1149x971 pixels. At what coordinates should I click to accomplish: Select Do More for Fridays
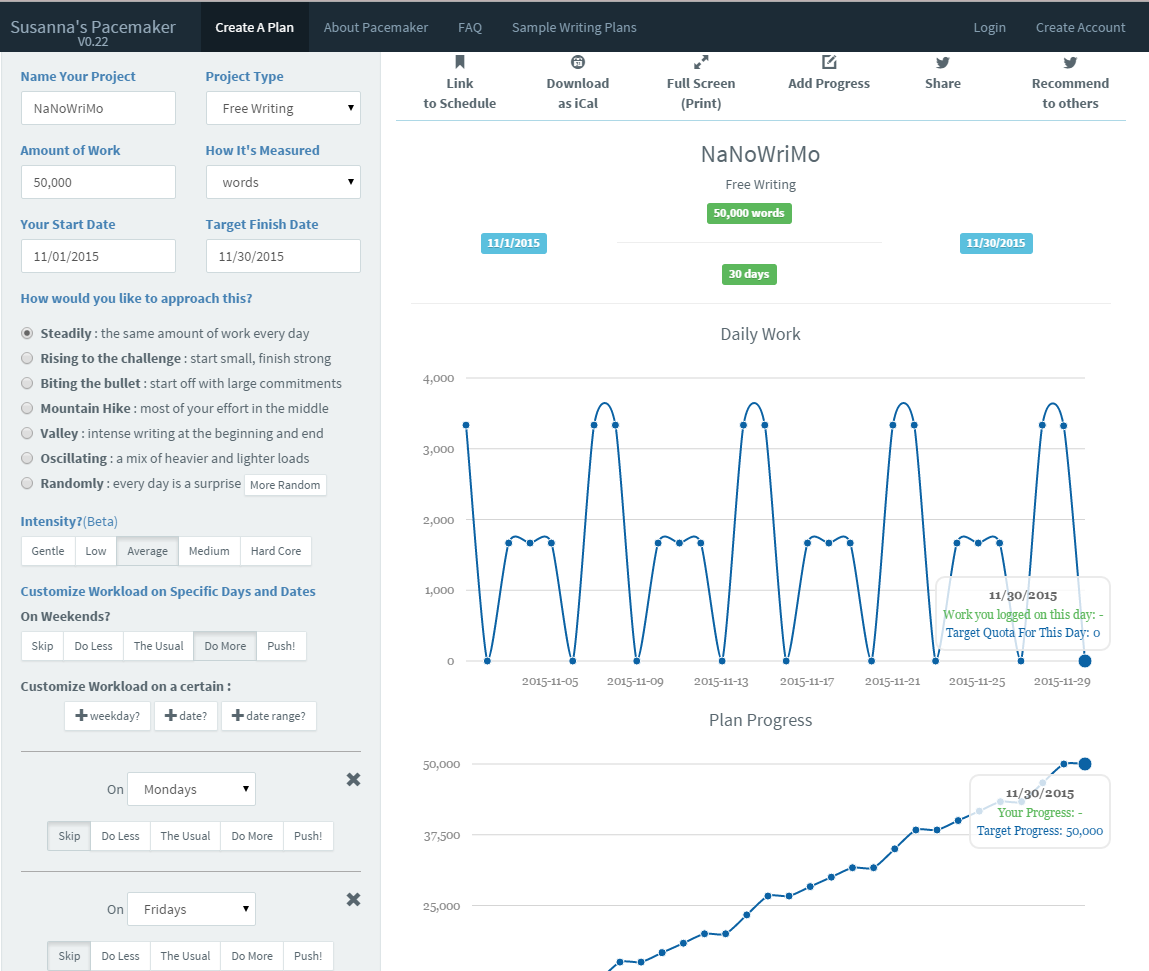pyautogui.click(x=252, y=956)
